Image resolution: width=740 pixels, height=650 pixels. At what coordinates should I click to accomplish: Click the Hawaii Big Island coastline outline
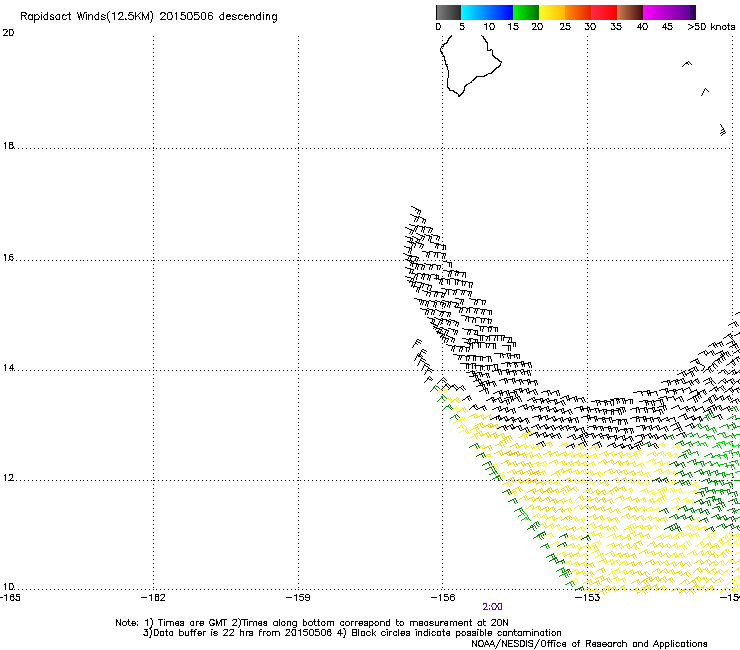click(x=471, y=66)
